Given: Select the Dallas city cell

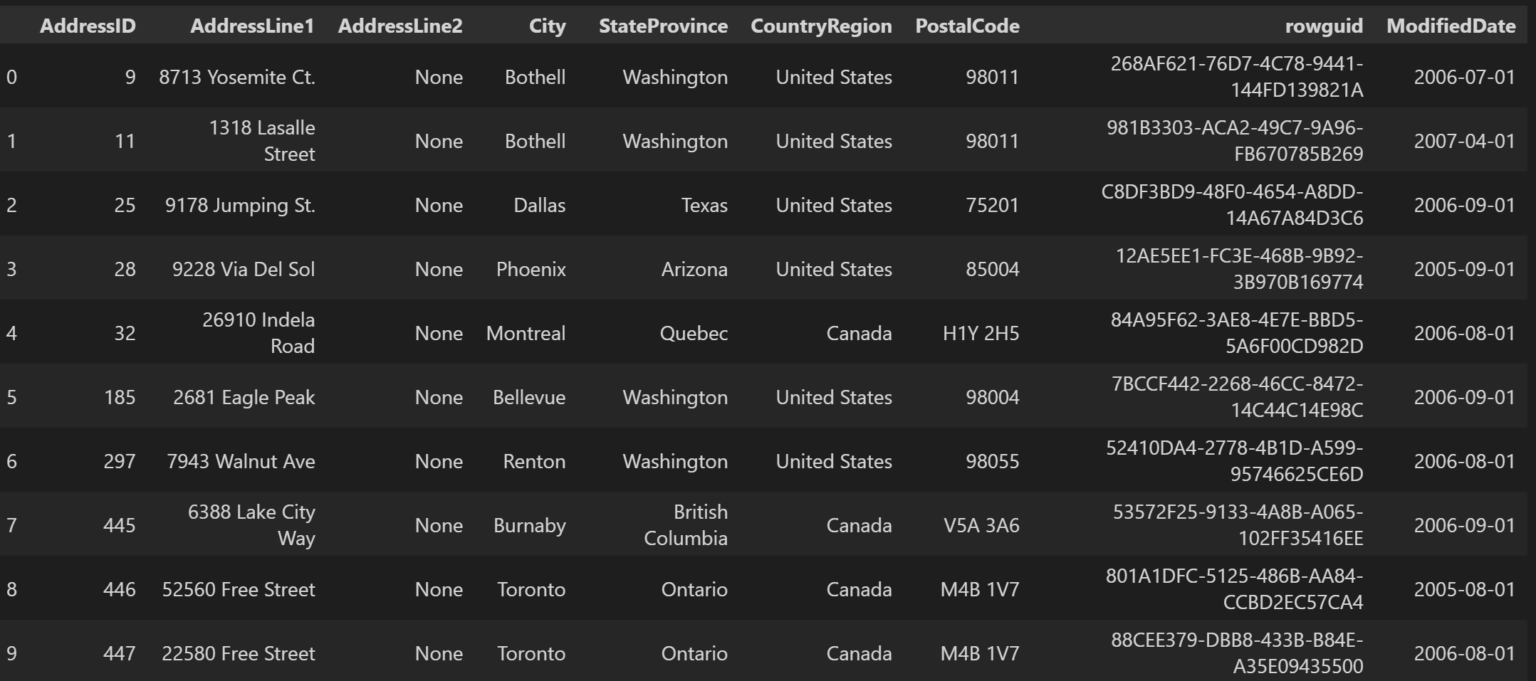Looking at the screenshot, I should click(x=539, y=206).
